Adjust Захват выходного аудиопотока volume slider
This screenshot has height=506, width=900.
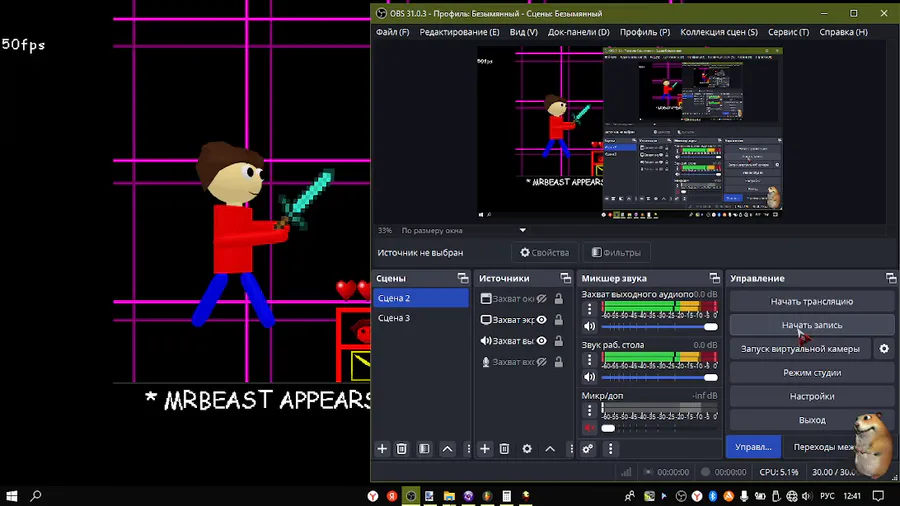coord(660,326)
